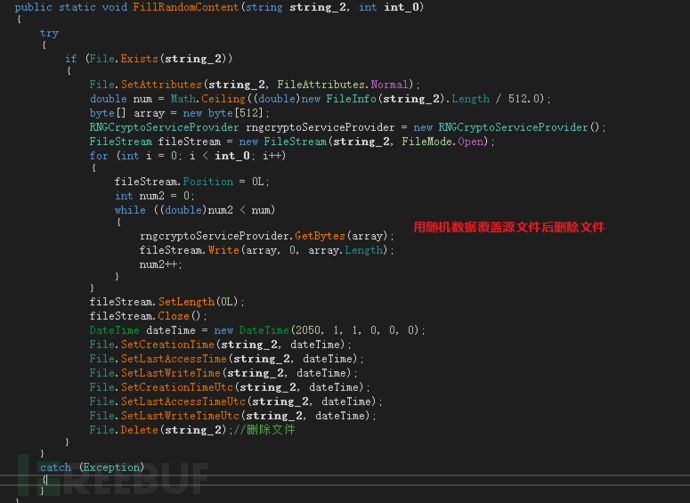Click the while keyword
Image resolution: width=690 pixels, height=503 pixels.
pos(130,210)
